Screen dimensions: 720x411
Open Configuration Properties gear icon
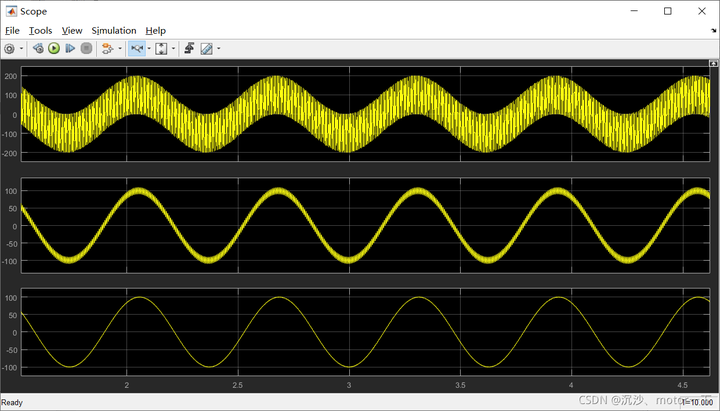click(x=10, y=48)
